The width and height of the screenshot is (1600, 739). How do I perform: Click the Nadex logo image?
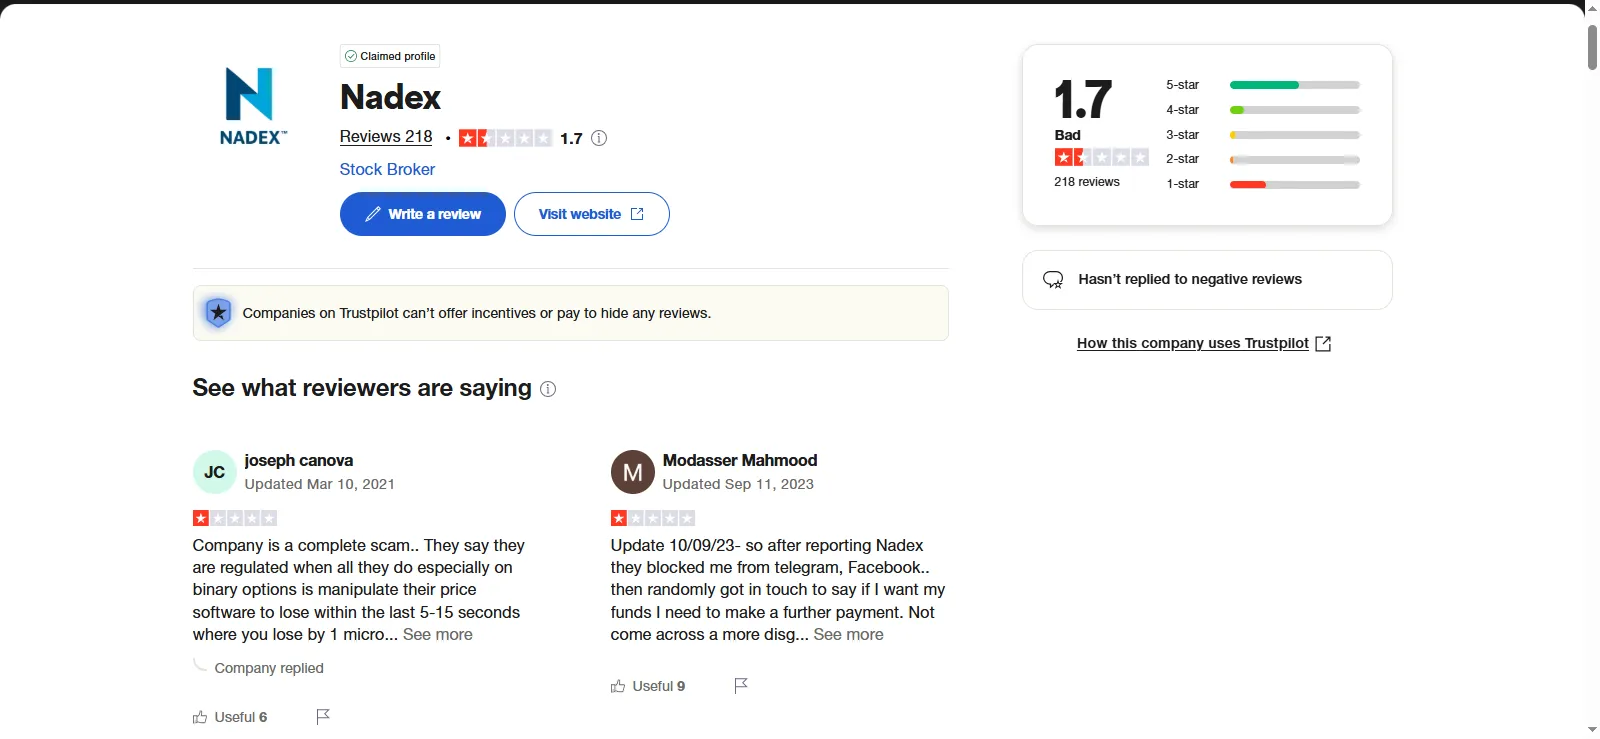(253, 106)
